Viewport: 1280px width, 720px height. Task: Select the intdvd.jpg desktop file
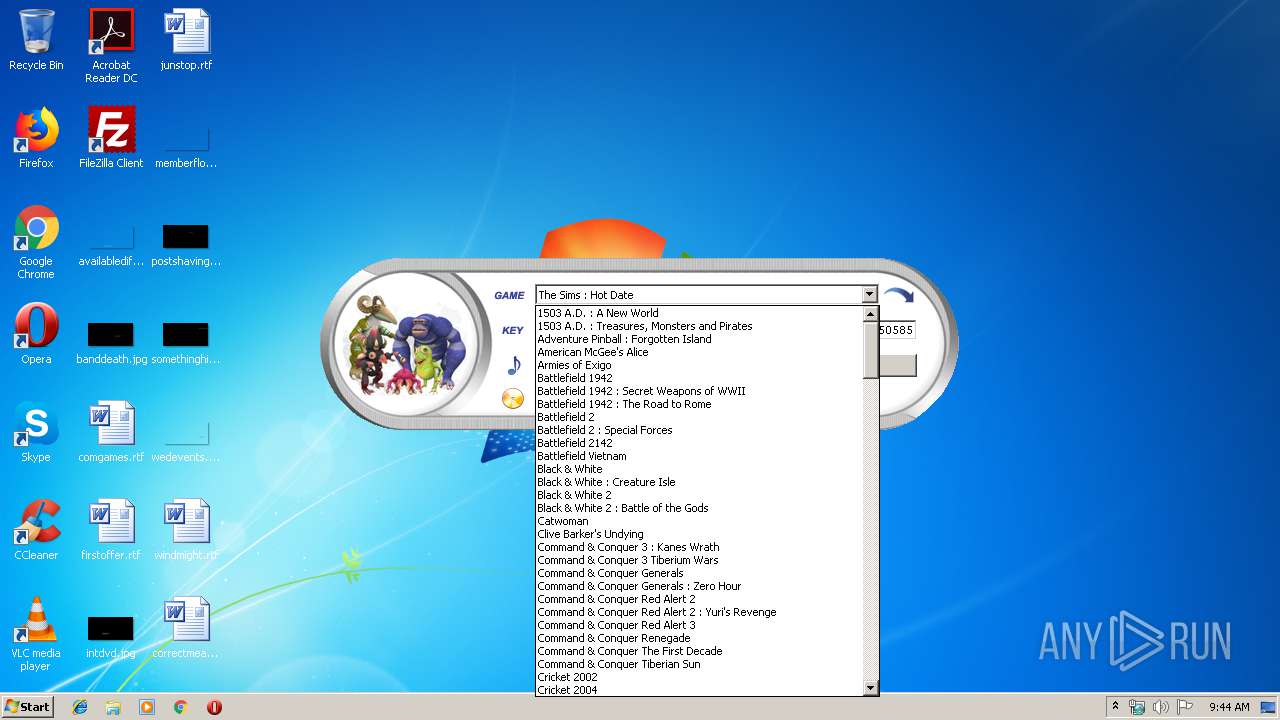click(111, 636)
